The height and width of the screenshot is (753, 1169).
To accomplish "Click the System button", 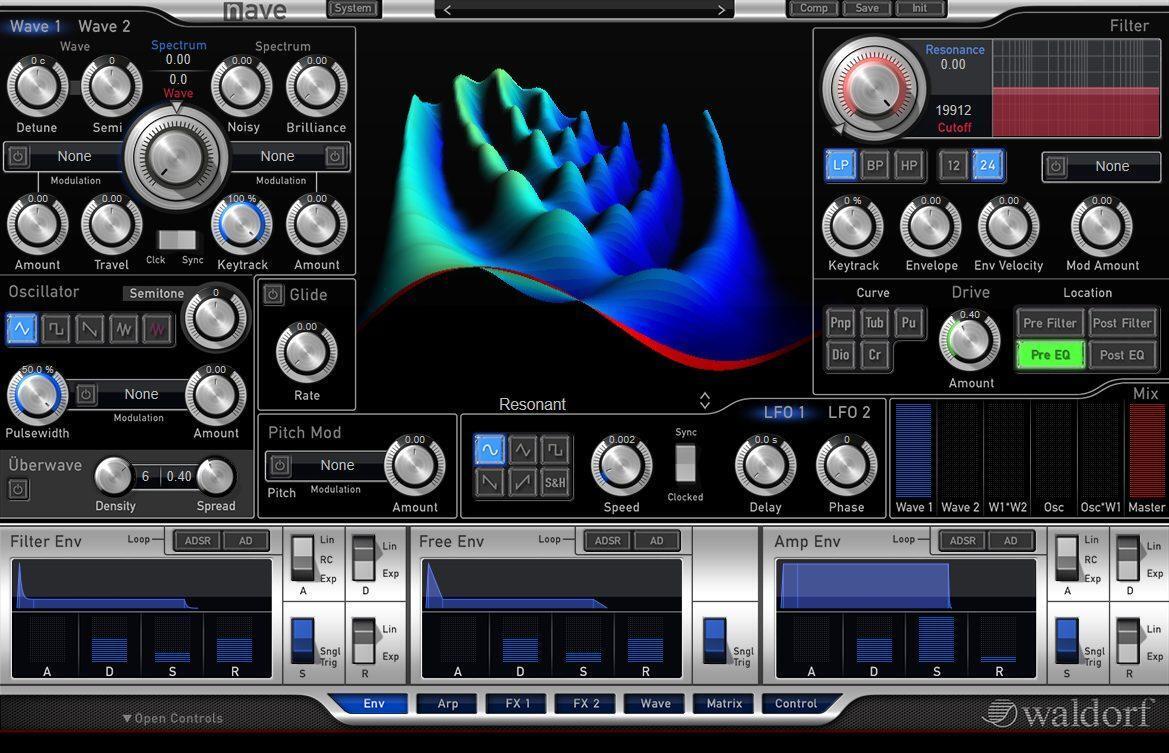I will (x=353, y=9).
